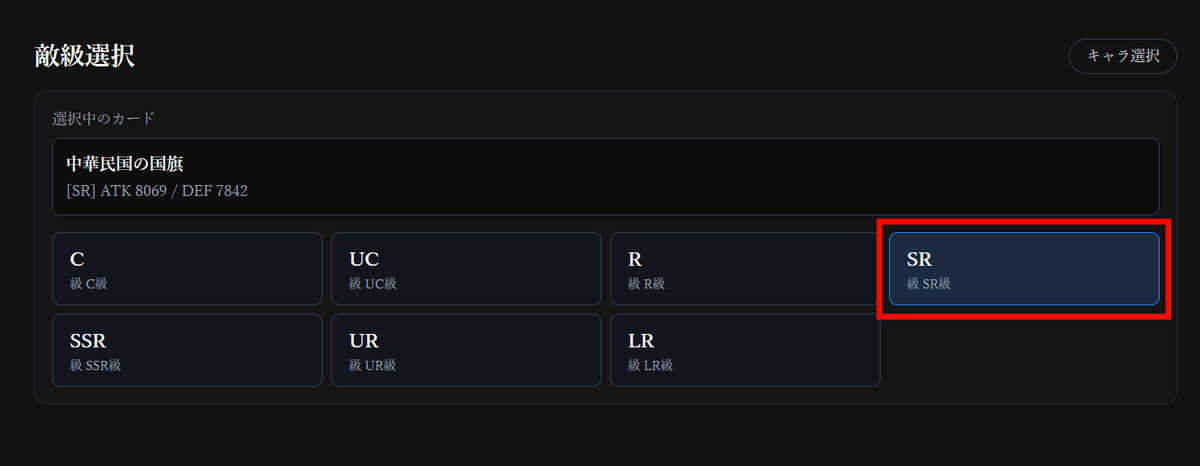Click the highlighted SR rank tile
The height and width of the screenshot is (466, 1200).
point(1024,268)
